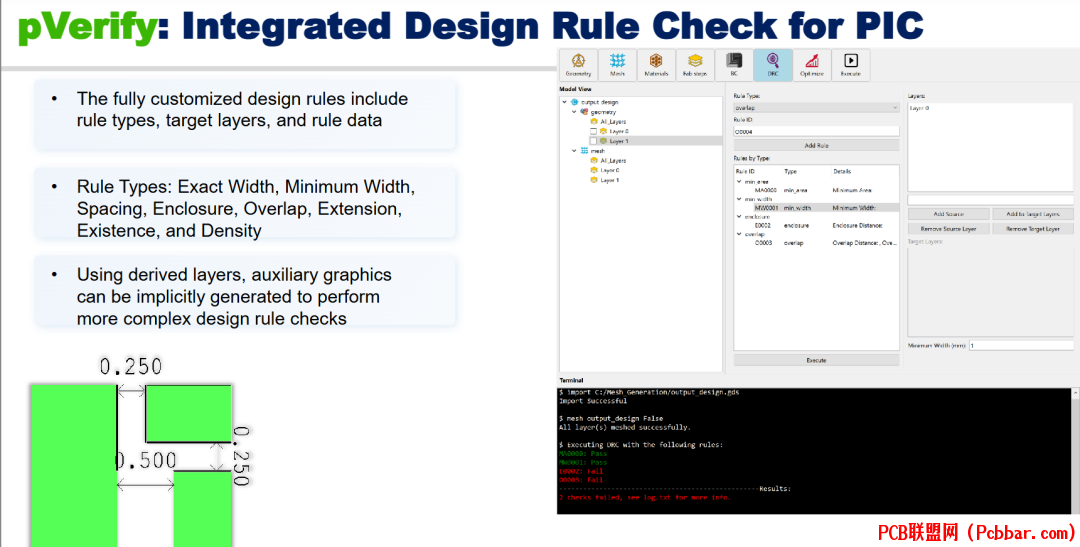Select All_Layers under mesh

click(613, 161)
